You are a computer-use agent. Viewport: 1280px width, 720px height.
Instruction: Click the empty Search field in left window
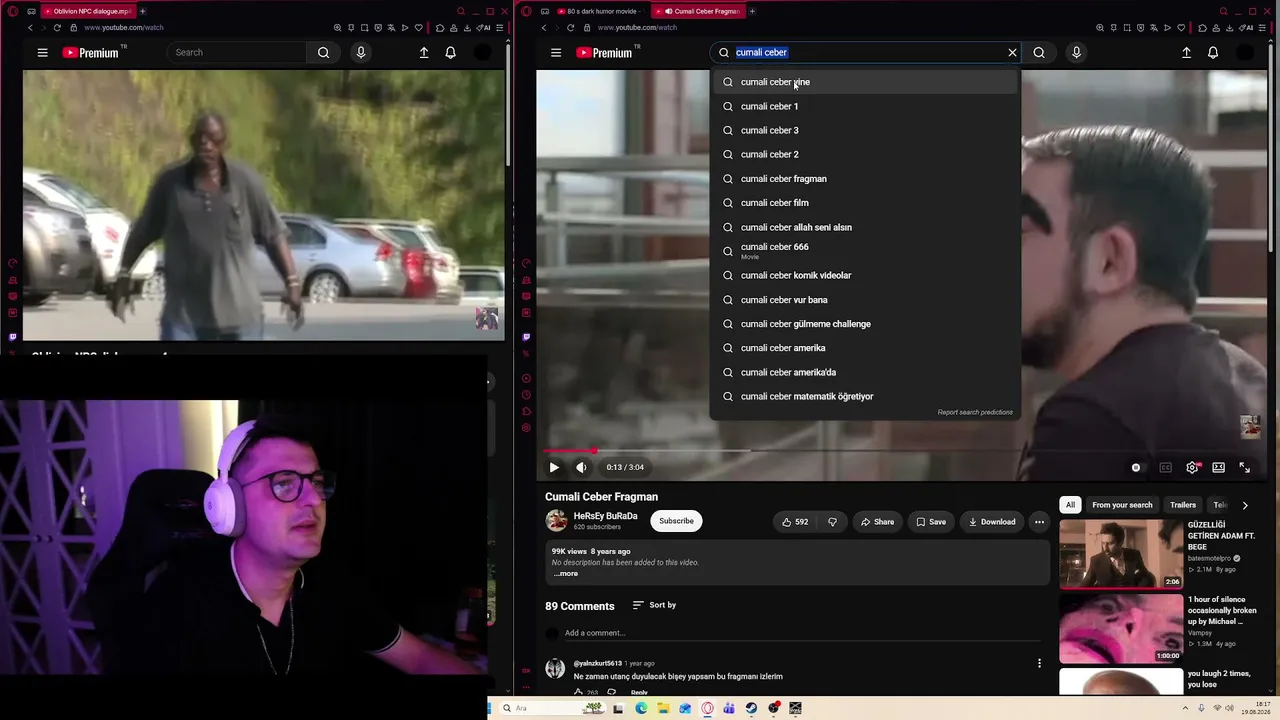[x=238, y=53]
